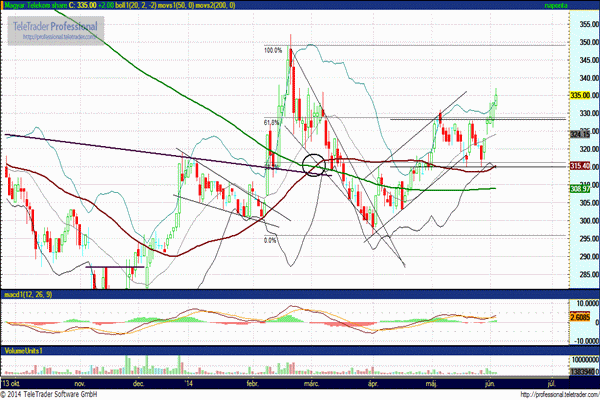Screen dimensions: 600x400
Task: Click the circled moving average crossover marker
Action: (313, 165)
